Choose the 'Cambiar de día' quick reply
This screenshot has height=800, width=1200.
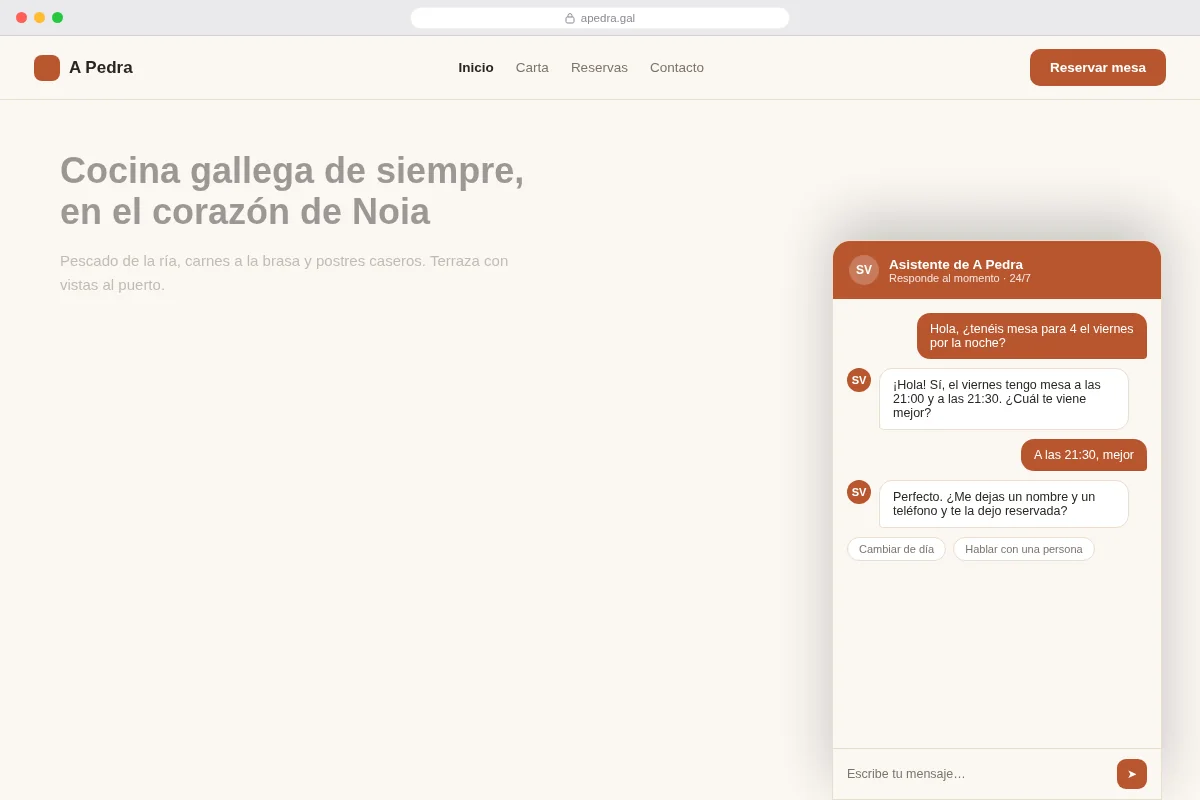pyautogui.click(x=896, y=549)
